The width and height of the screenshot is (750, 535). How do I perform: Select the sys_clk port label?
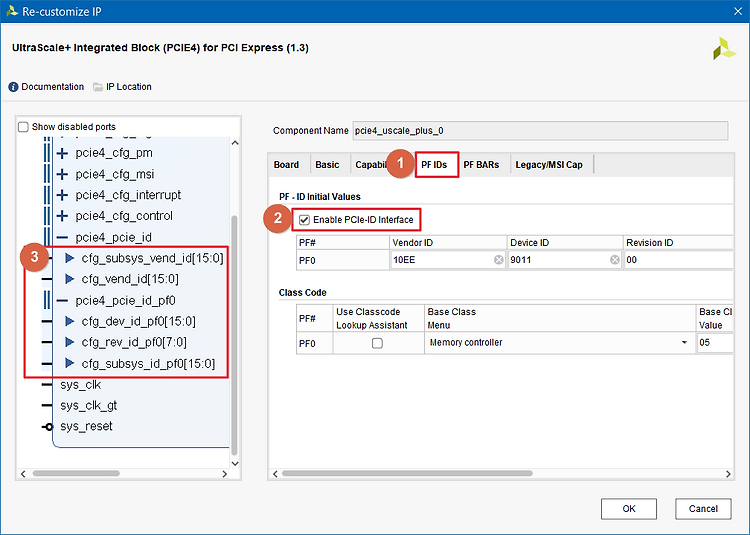coord(80,385)
